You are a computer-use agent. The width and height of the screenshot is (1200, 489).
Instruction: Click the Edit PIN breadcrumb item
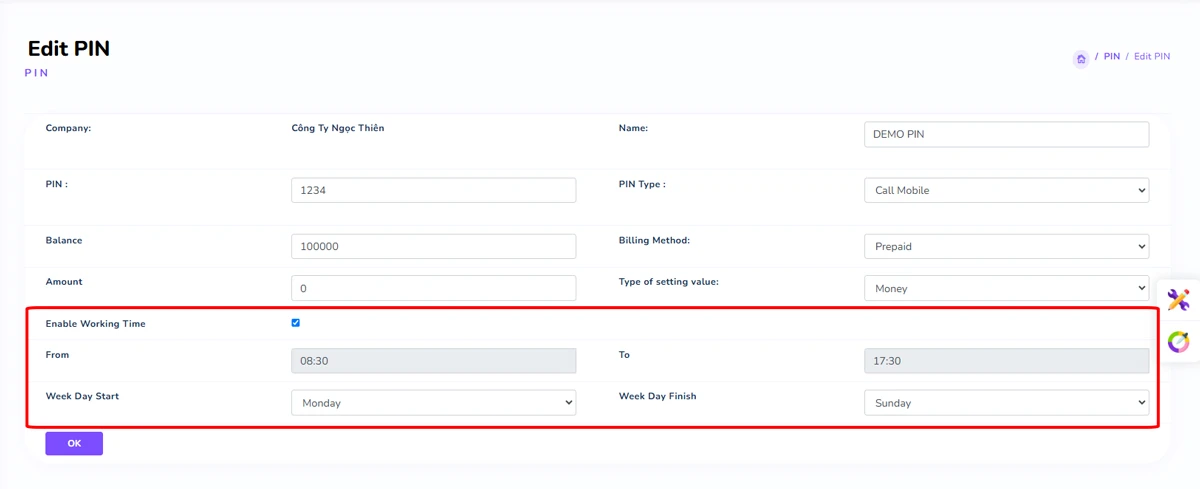click(1151, 57)
